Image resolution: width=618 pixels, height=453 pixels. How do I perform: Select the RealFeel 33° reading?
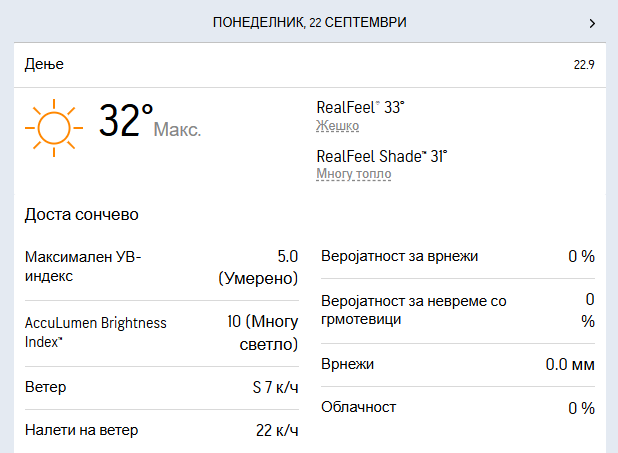point(360,107)
